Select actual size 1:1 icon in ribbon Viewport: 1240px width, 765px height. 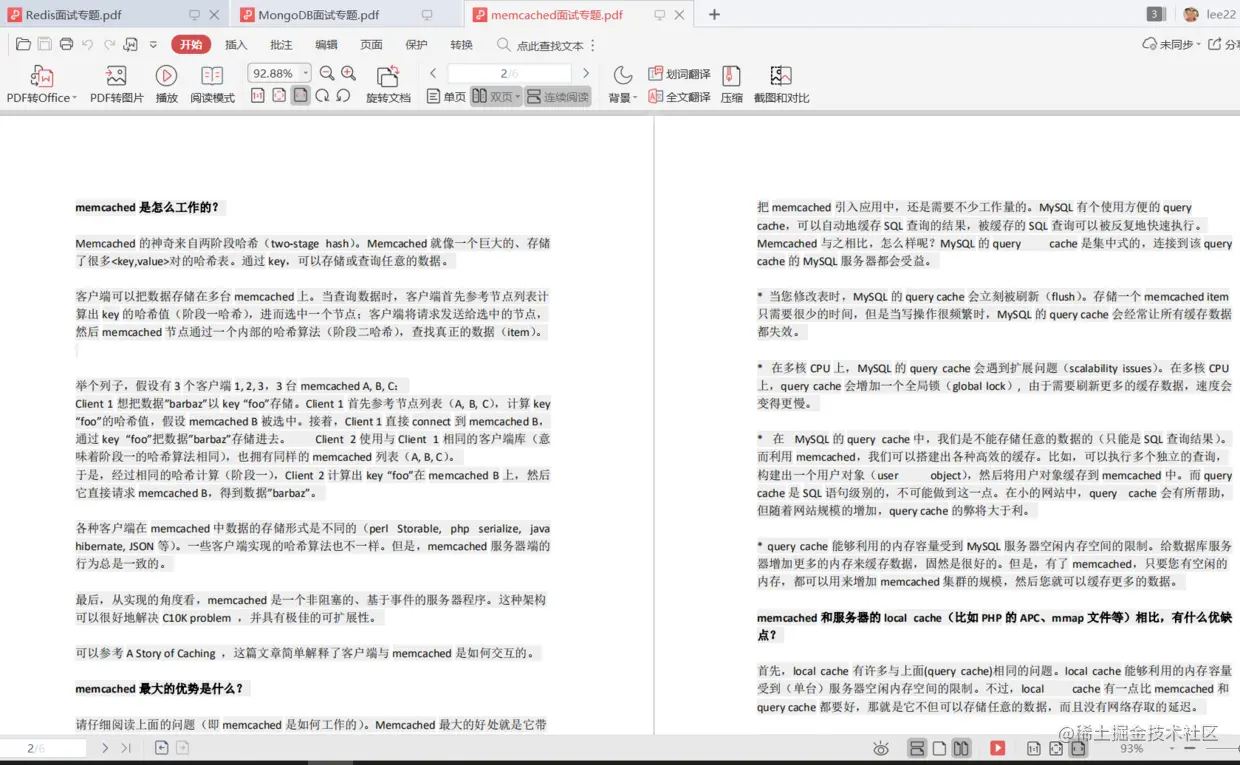click(258, 96)
